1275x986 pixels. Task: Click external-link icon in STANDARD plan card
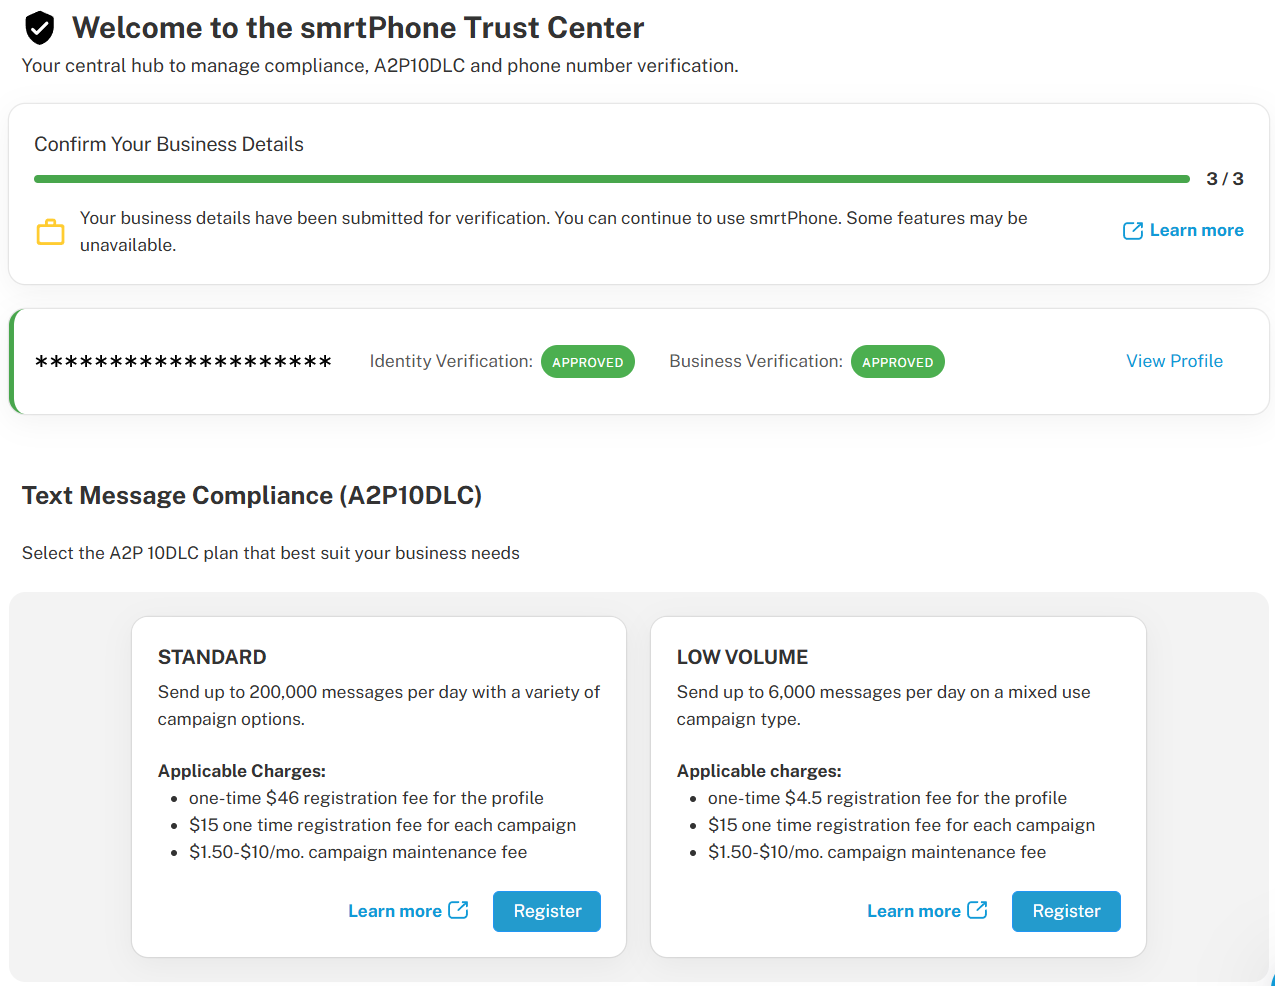458,910
